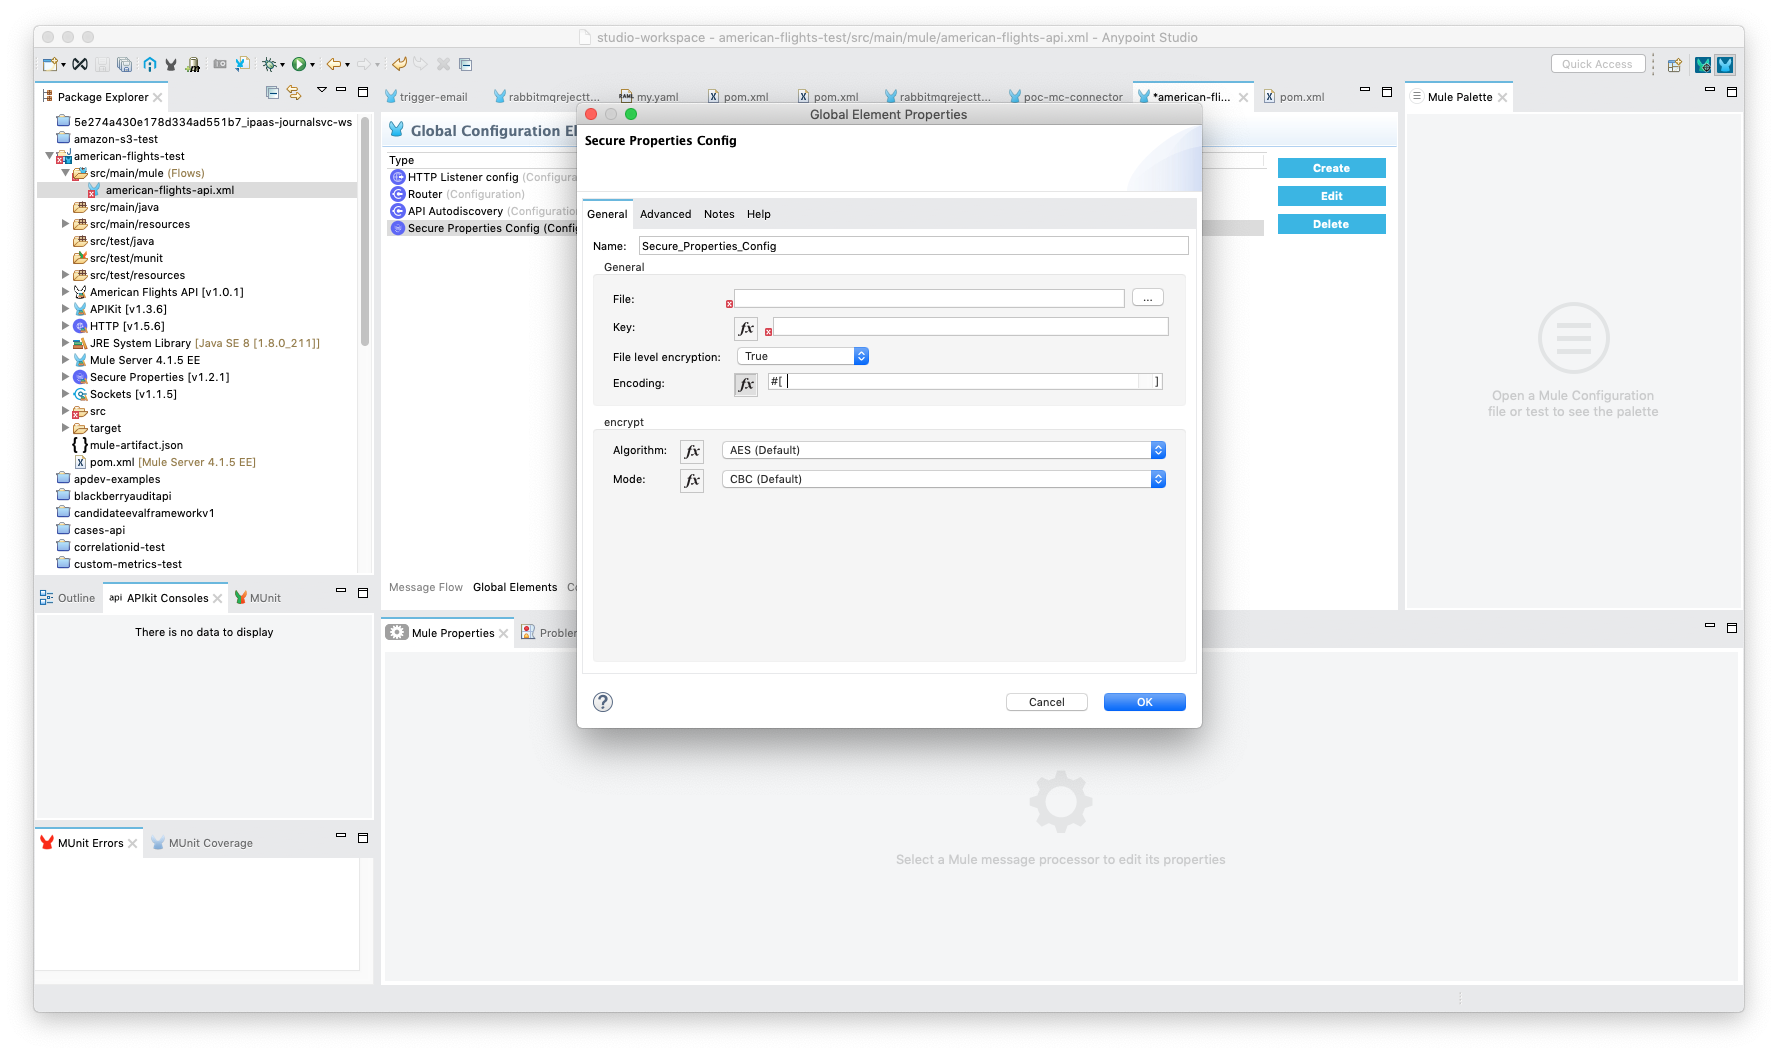Toggle expression mode fx for Mode

click(692, 480)
